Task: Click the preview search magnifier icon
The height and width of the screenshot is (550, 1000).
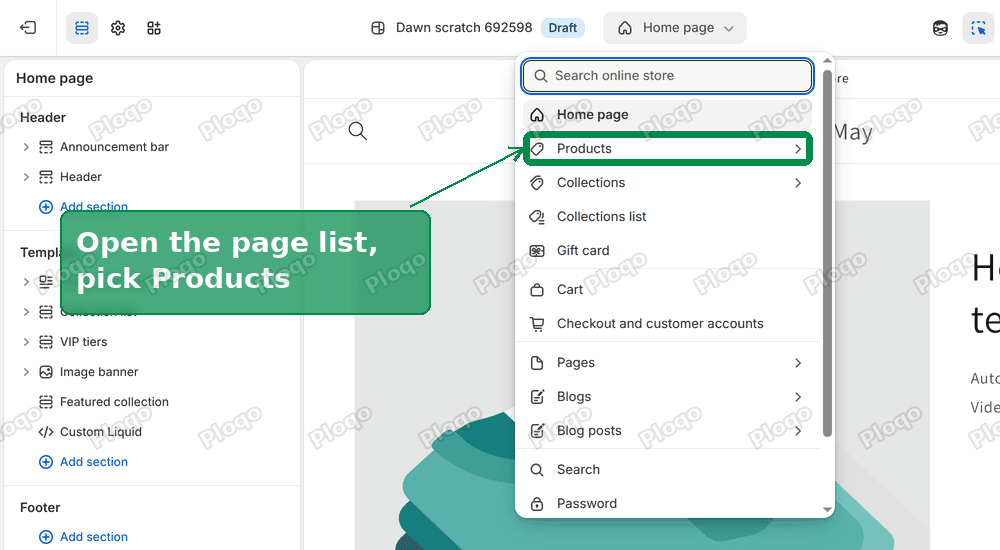Action: (358, 131)
